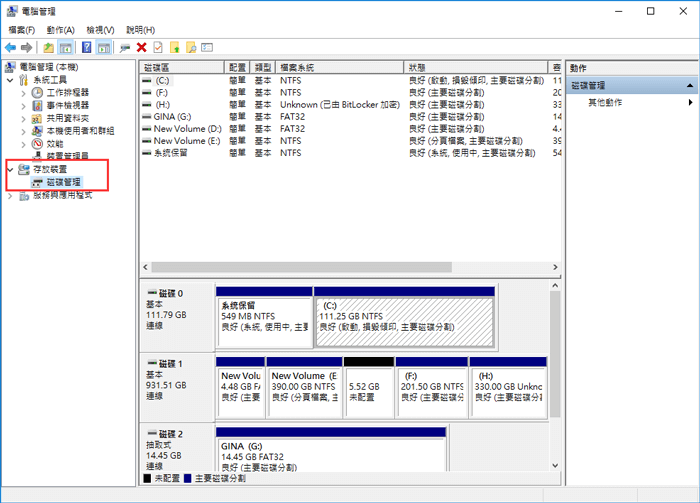Click the Up one level folder icon

click(x=48, y=47)
